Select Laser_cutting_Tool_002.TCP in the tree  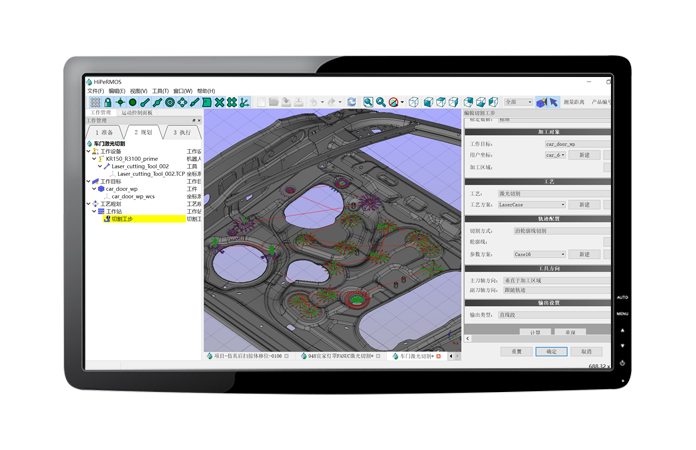(x=150, y=174)
